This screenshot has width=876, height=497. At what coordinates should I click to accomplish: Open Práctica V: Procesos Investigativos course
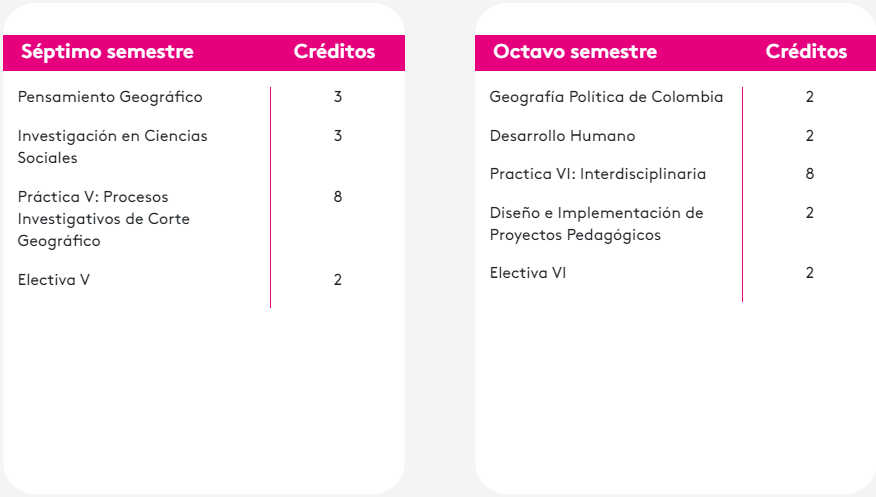pos(103,218)
